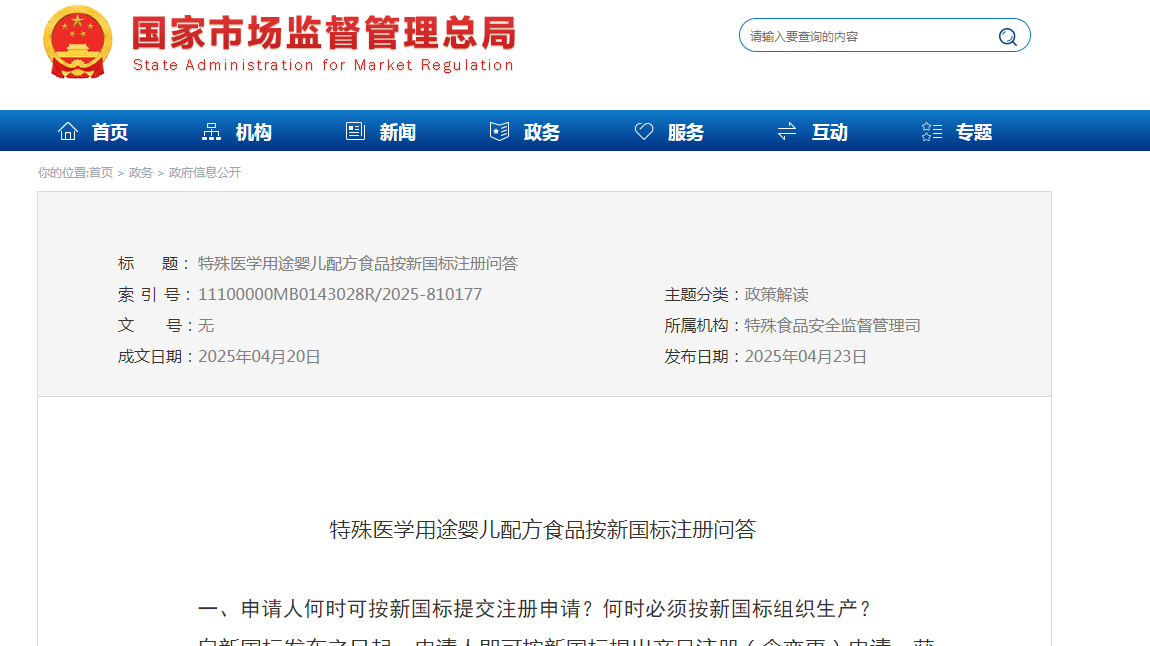Click the national emblem logo

coord(77,42)
